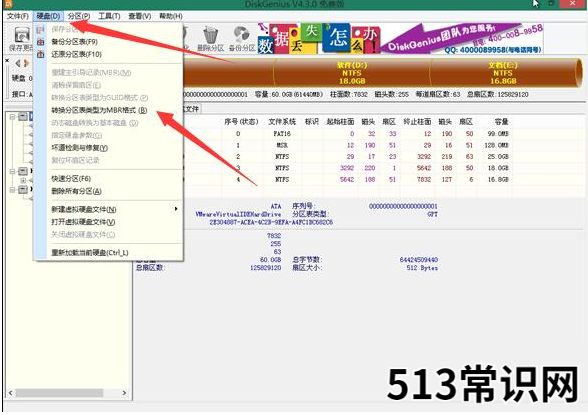
Task: Click the 标识 column header
Action: point(312,122)
